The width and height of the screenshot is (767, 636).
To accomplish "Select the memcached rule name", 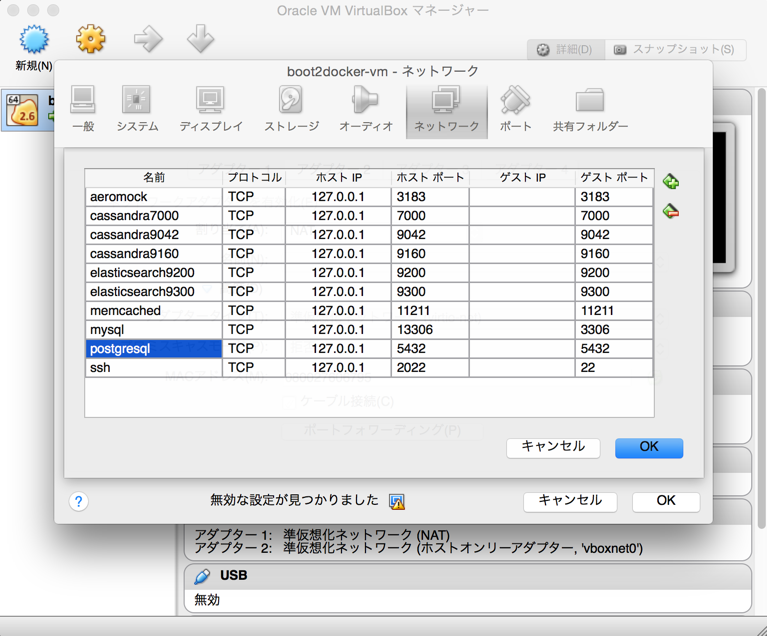I will click(x=154, y=311).
